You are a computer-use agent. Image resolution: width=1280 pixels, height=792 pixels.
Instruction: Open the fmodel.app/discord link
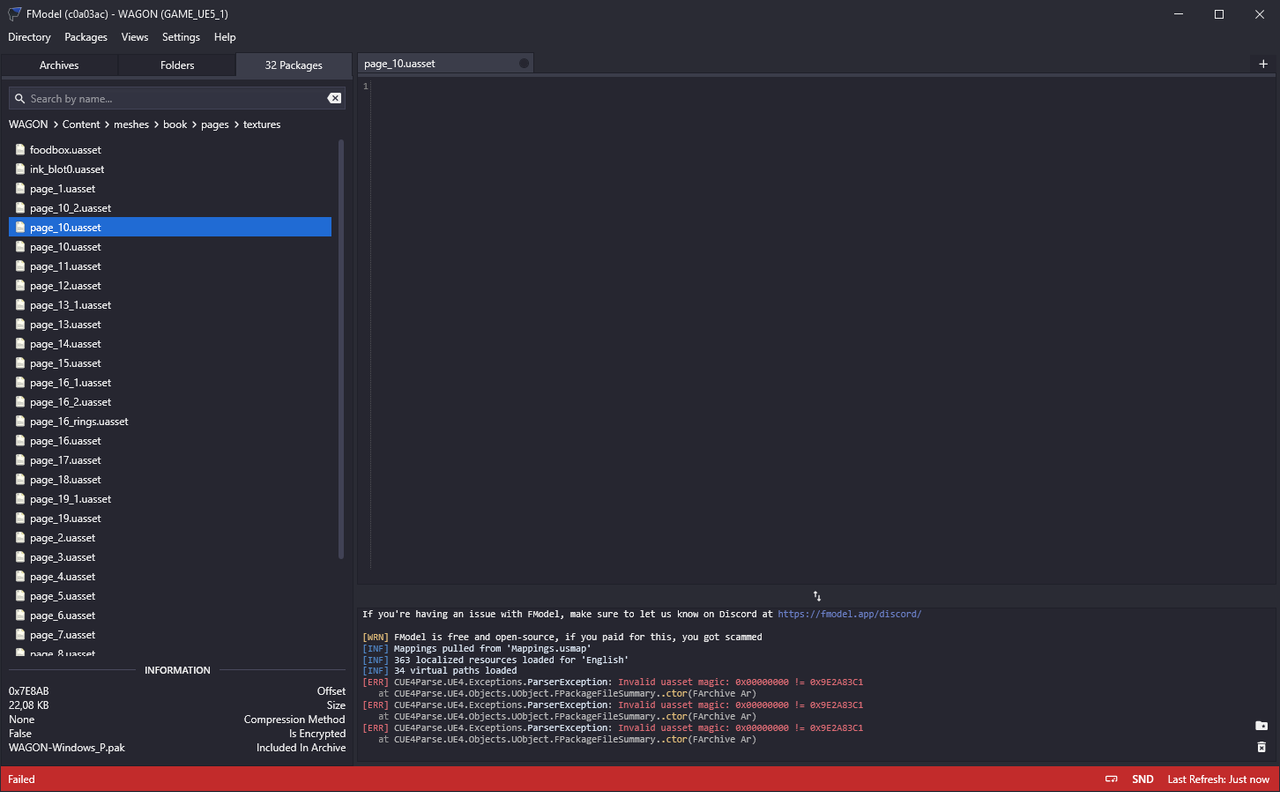click(x=849, y=614)
